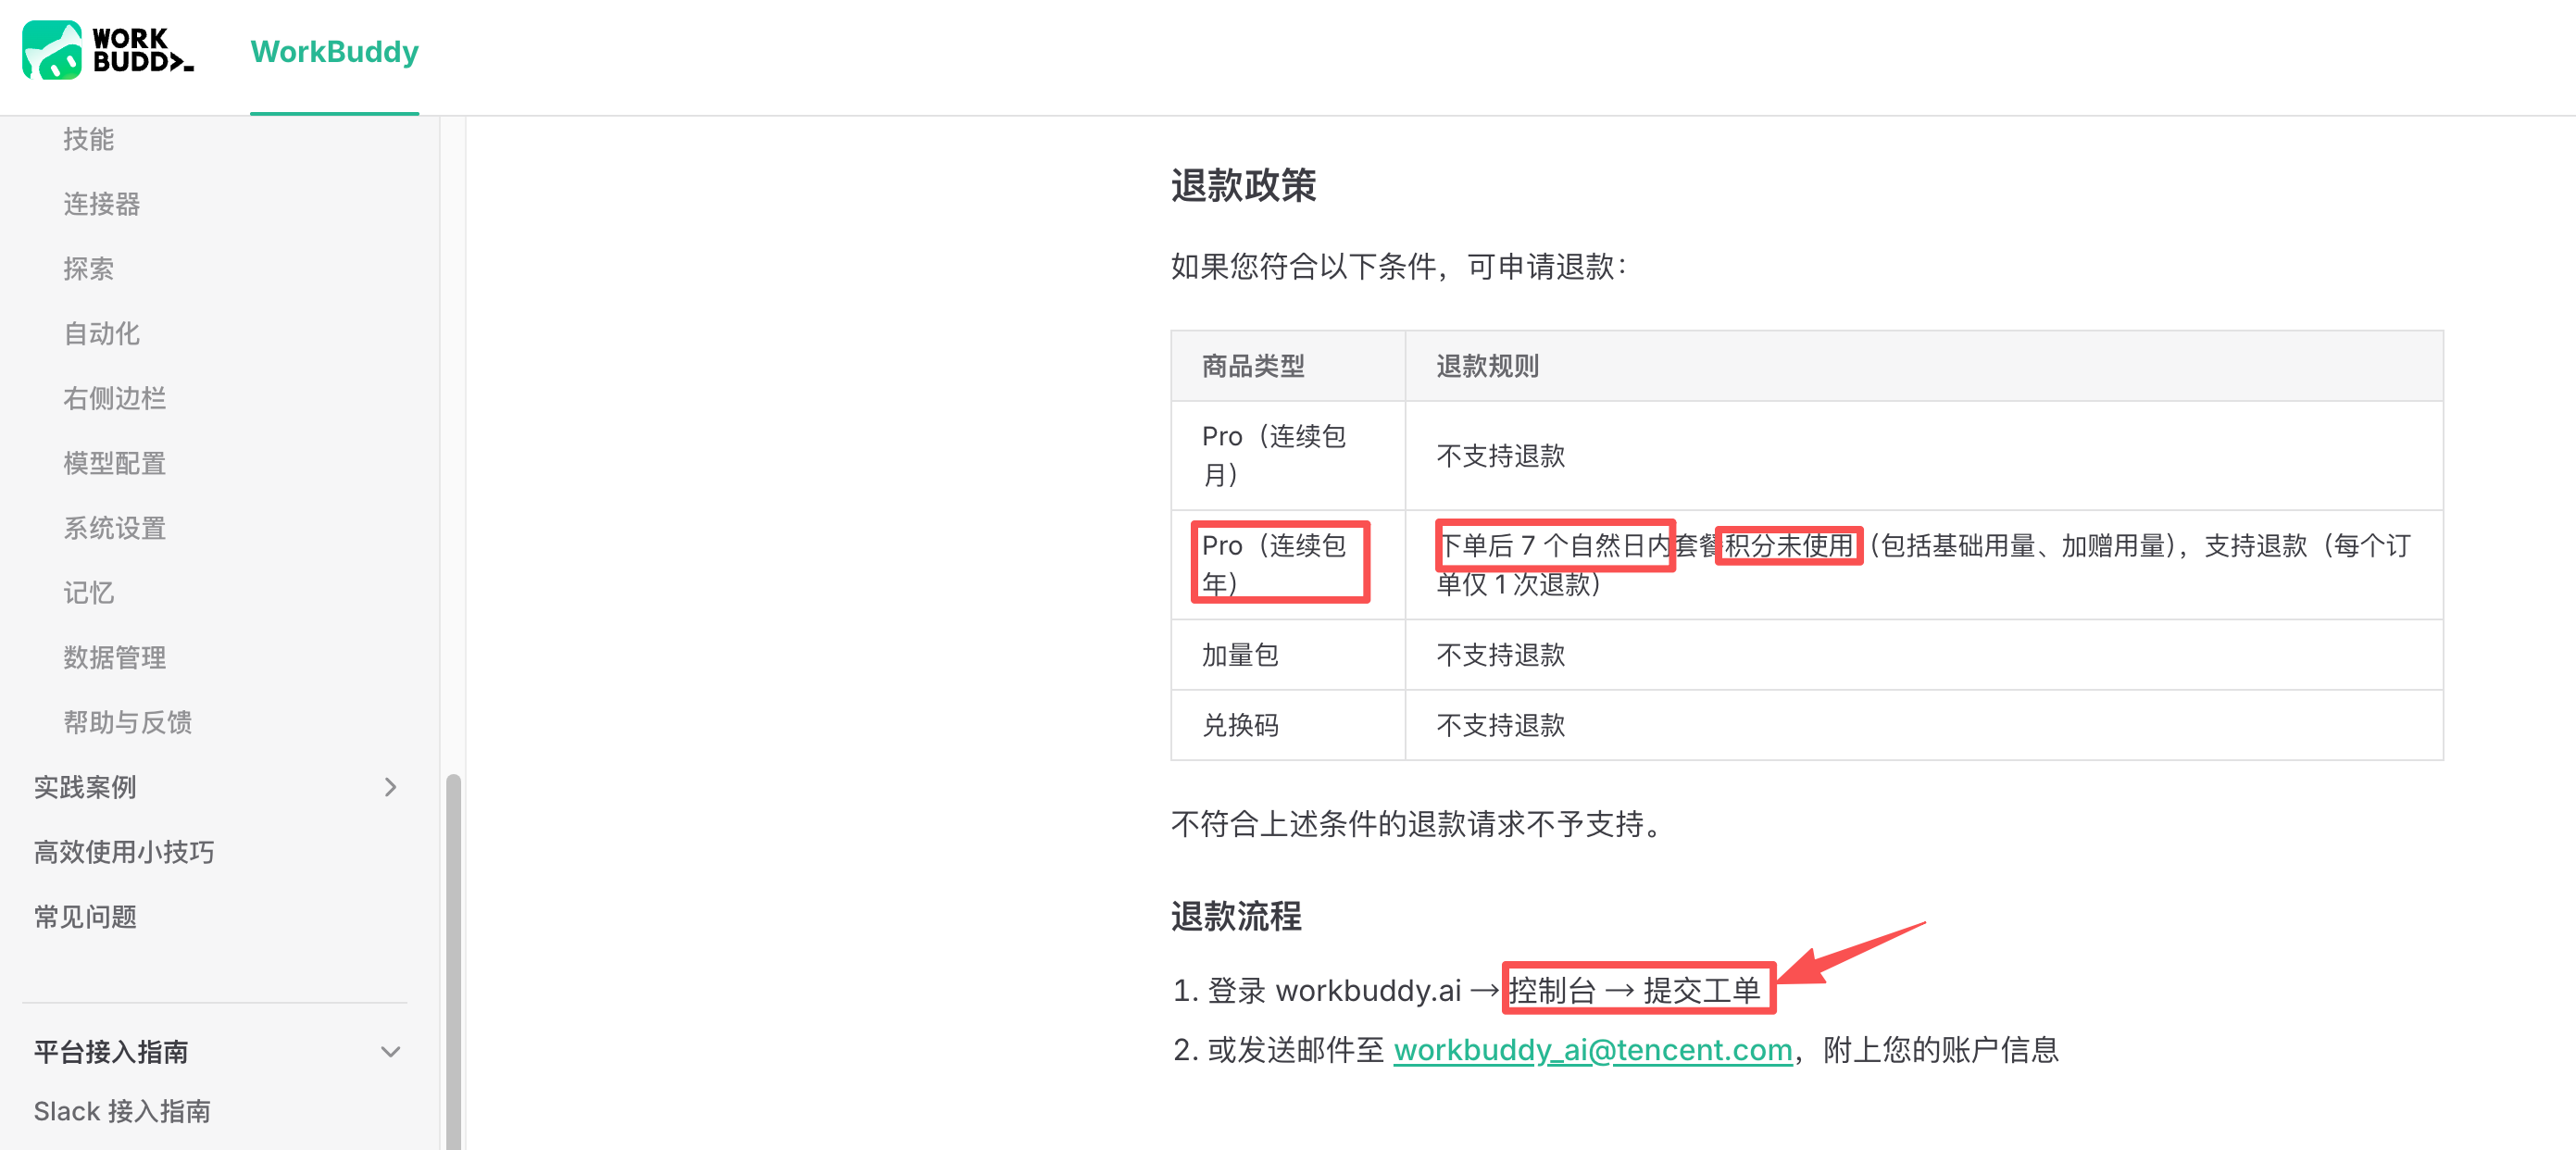
Task: Go to 连接器 in sidebar
Action: tap(102, 204)
